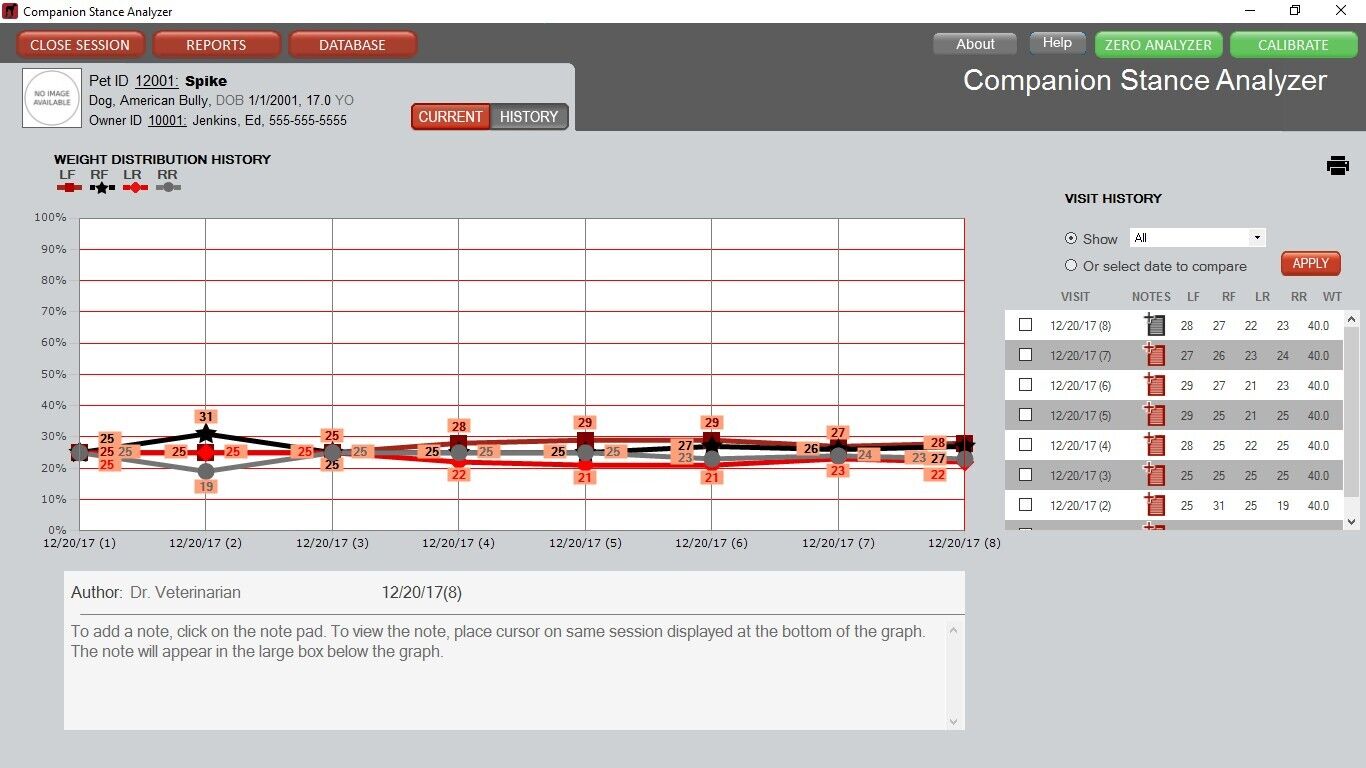Click the About button
The image size is (1366, 768).
tap(975, 44)
